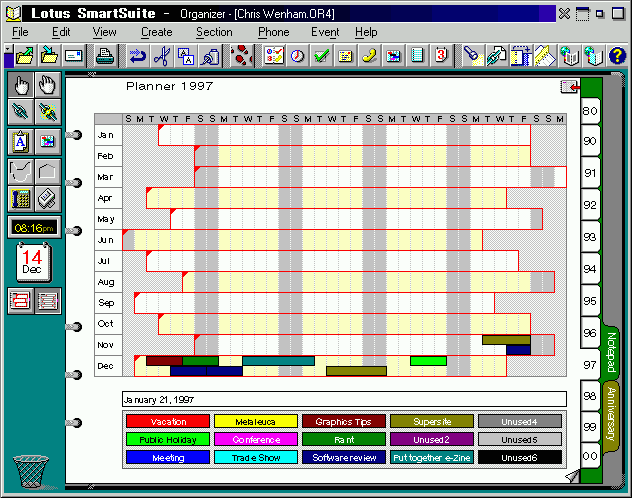Click the open file folder icon
The width and height of the screenshot is (632, 498).
coord(25,55)
